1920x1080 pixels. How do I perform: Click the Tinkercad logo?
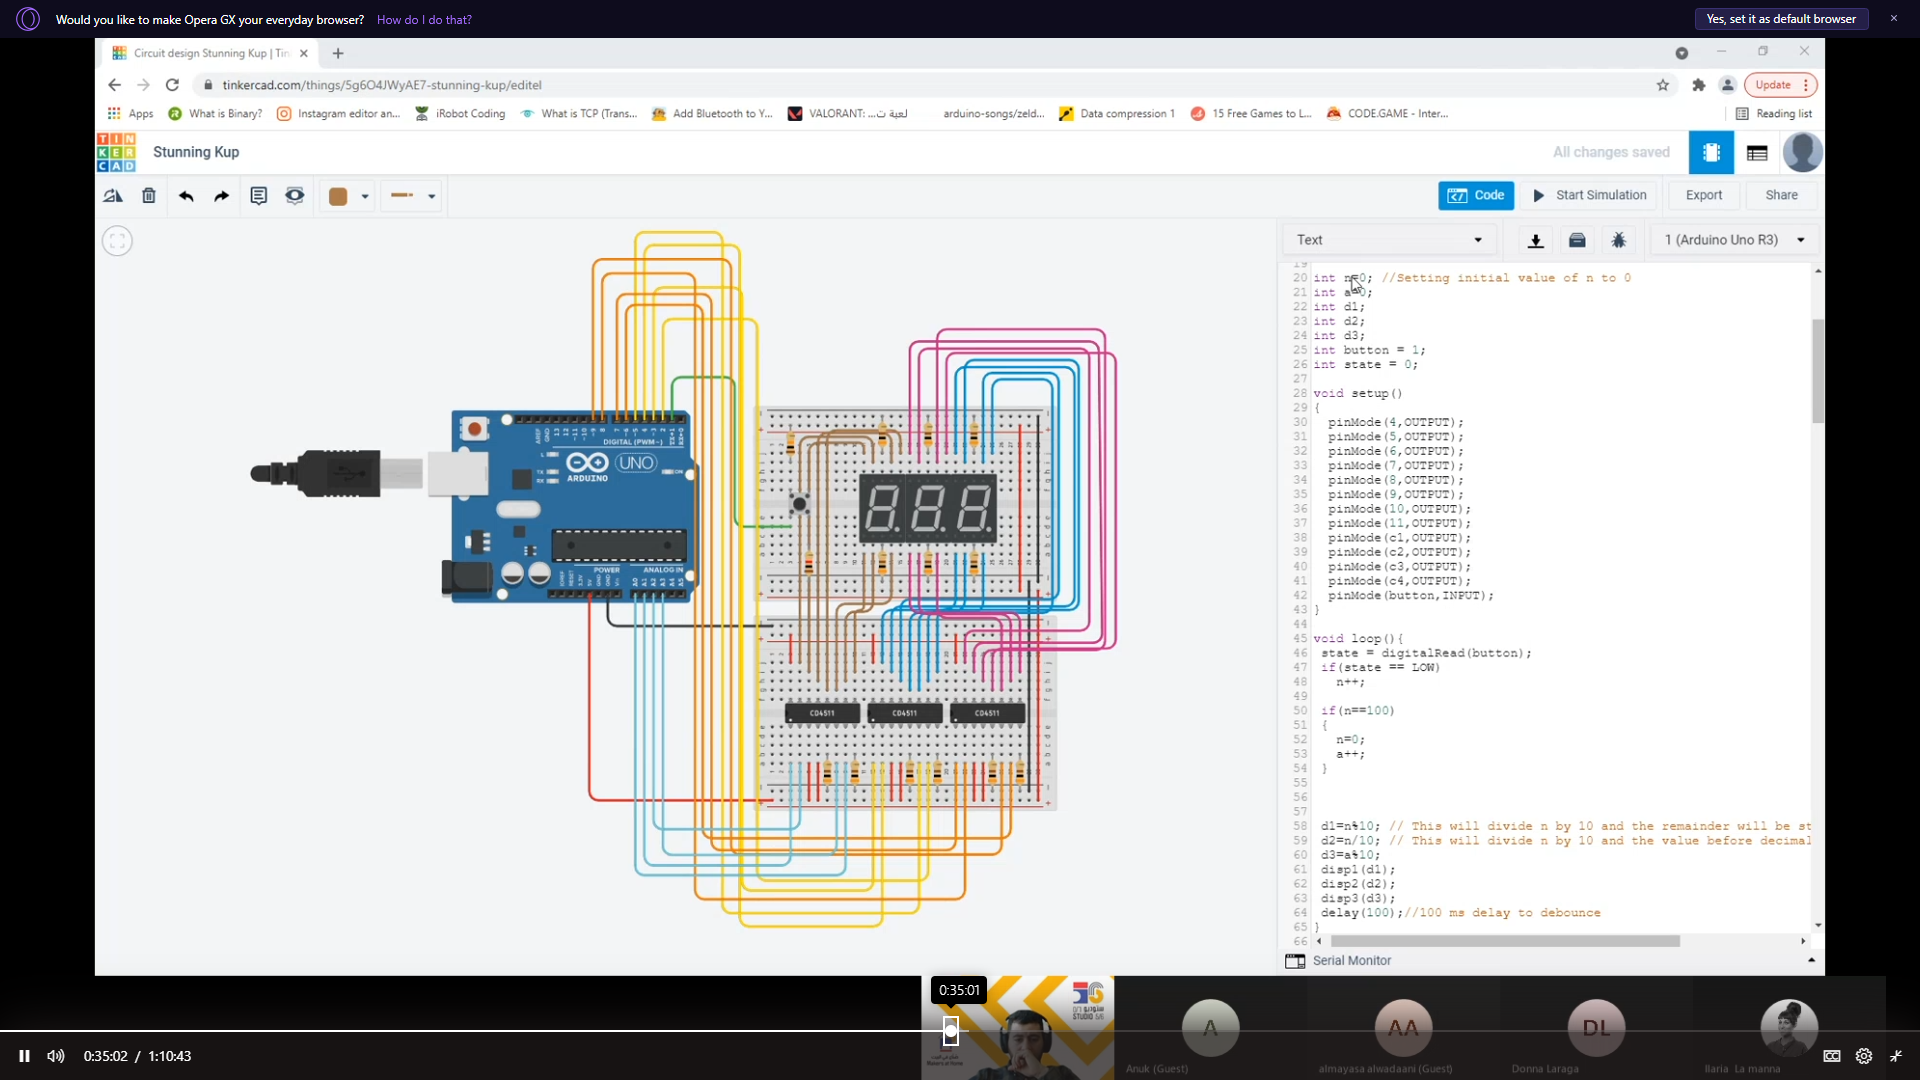(x=116, y=152)
